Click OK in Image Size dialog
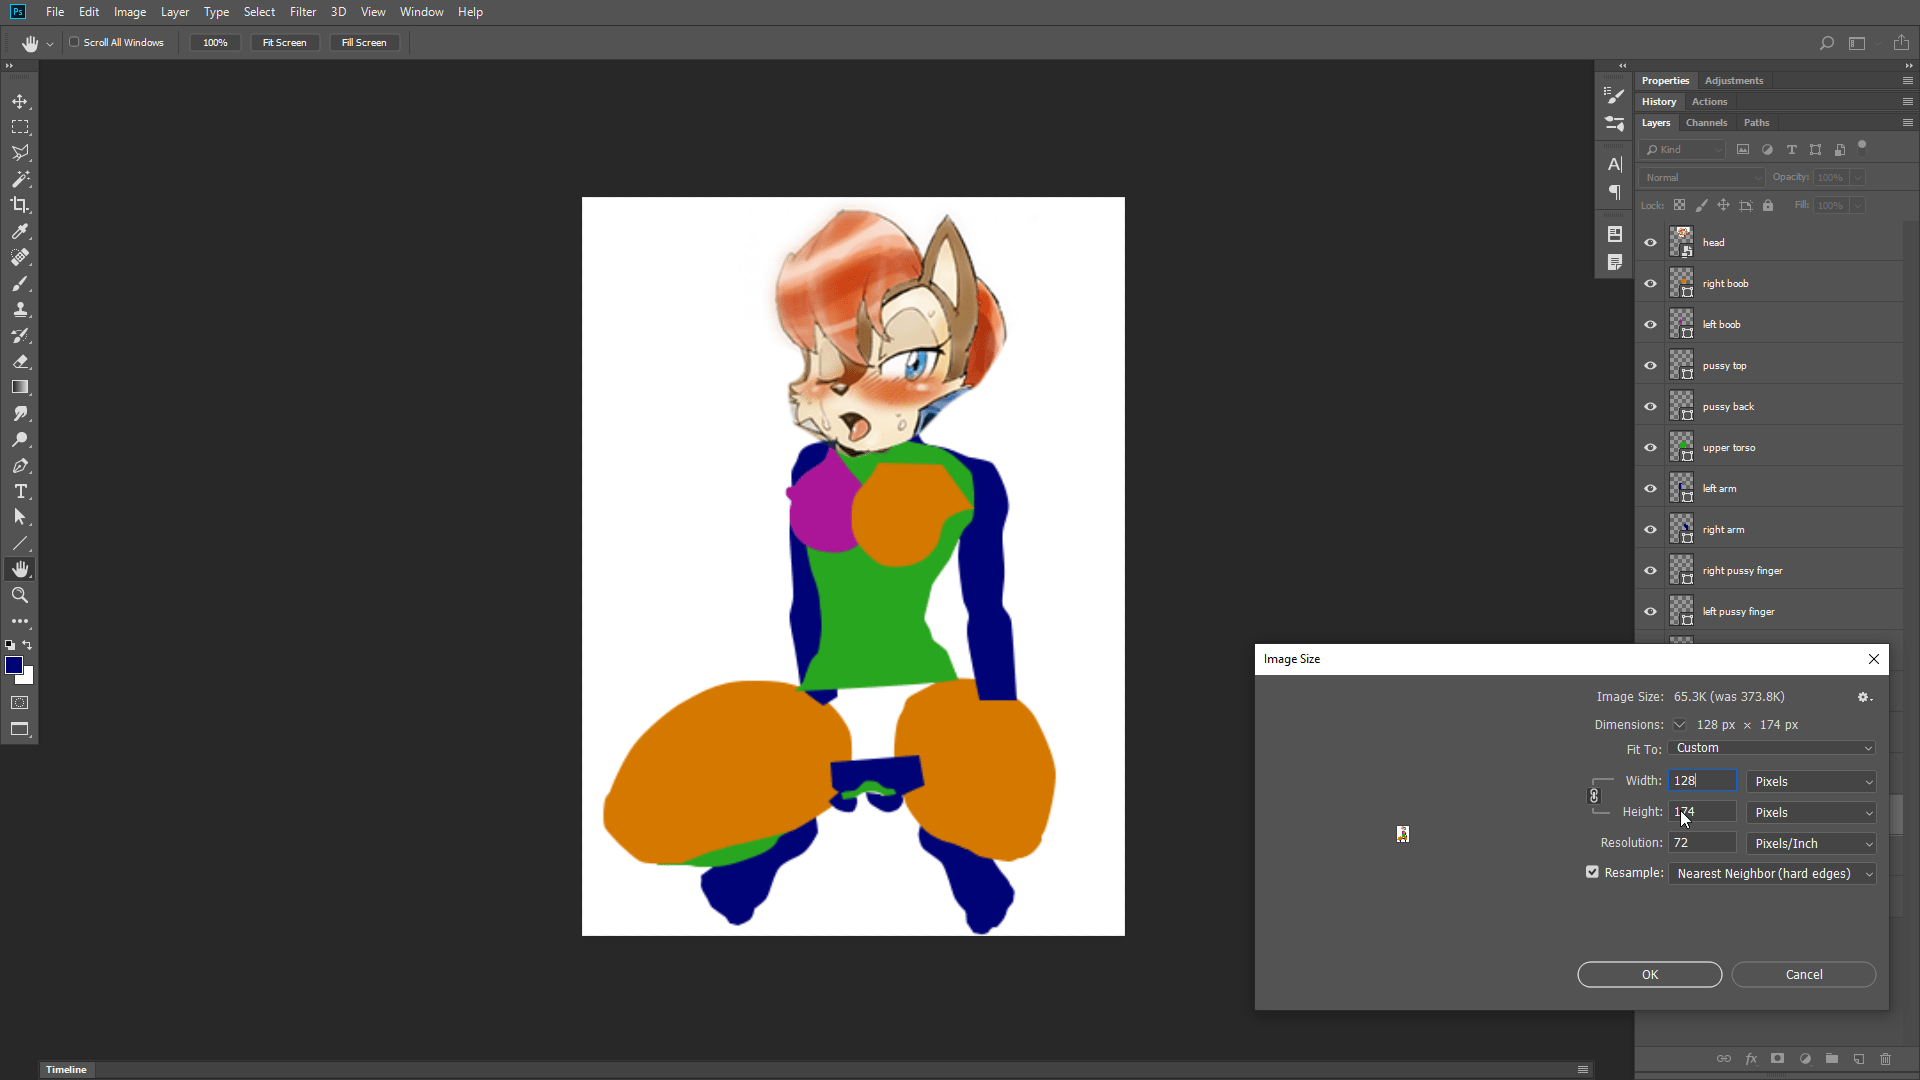1920x1080 pixels. (1649, 974)
